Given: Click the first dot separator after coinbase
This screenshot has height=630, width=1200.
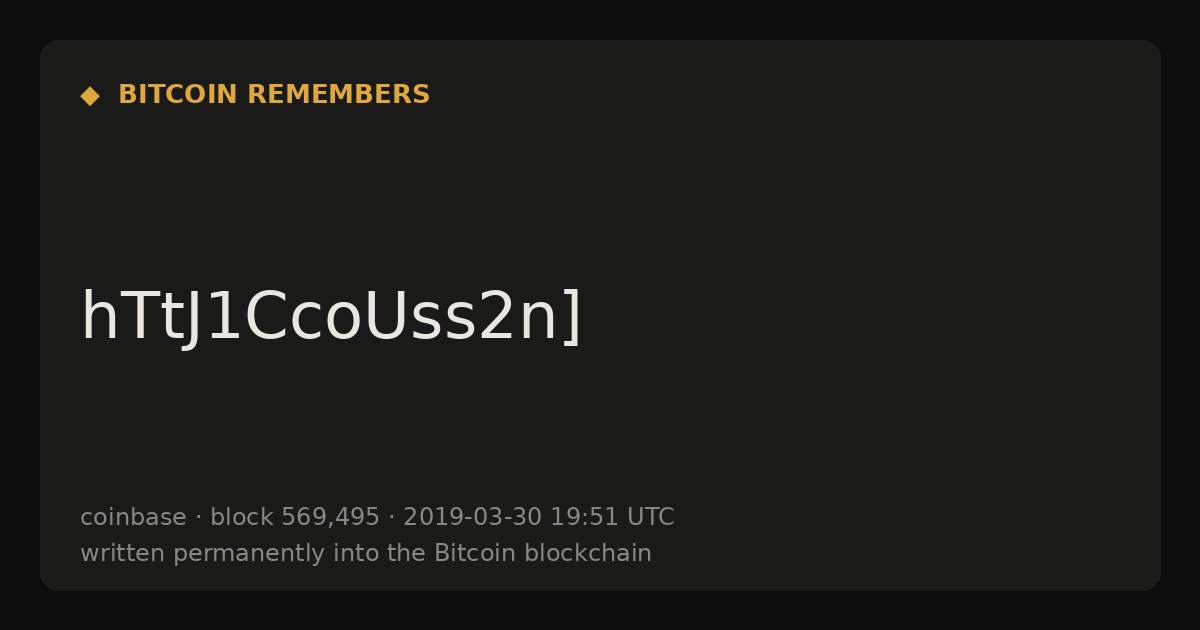Looking at the screenshot, I should pyautogui.click(x=198, y=518).
